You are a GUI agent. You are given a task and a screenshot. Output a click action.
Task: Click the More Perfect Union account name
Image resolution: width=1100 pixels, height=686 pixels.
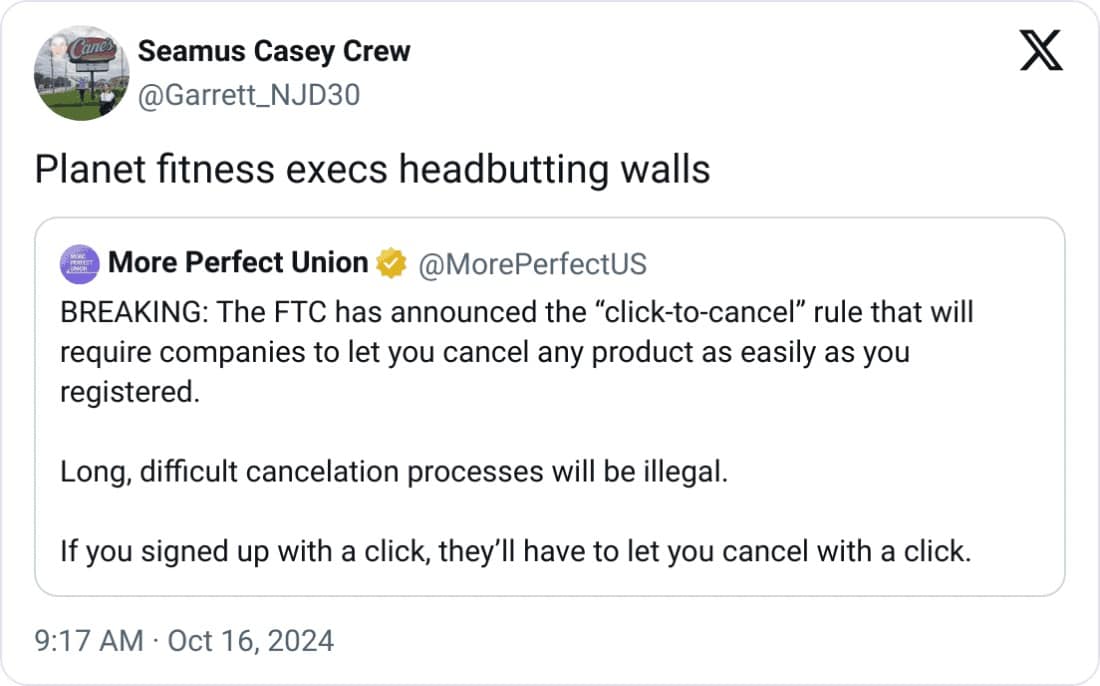click(x=238, y=263)
